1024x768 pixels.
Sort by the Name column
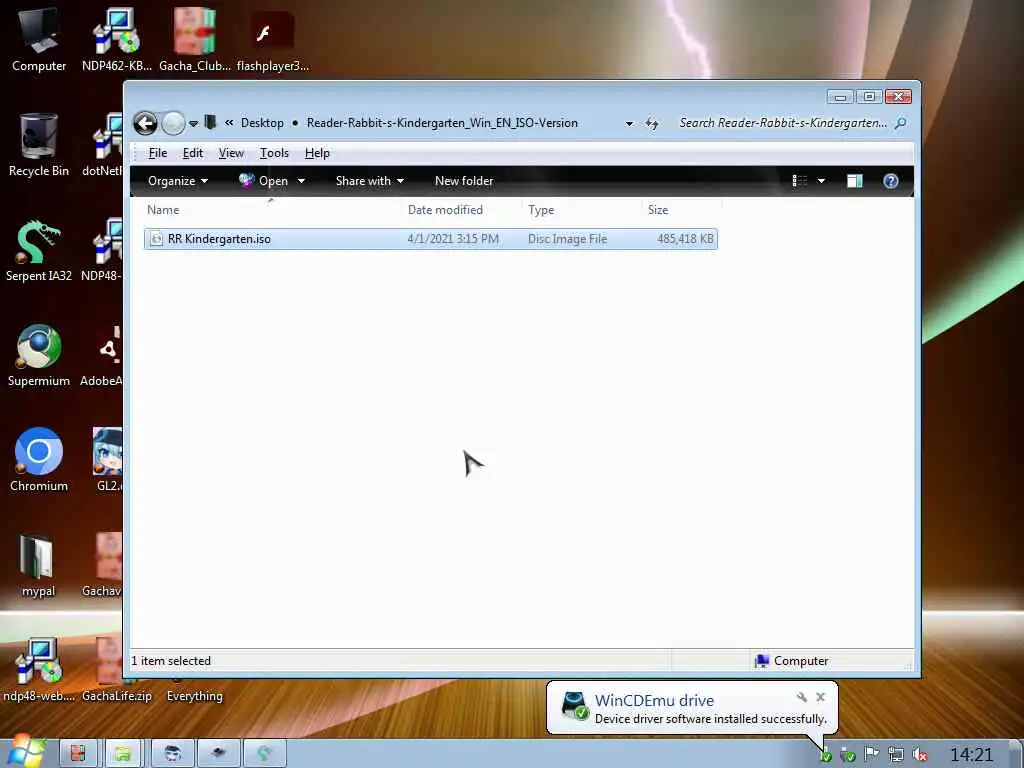163,210
